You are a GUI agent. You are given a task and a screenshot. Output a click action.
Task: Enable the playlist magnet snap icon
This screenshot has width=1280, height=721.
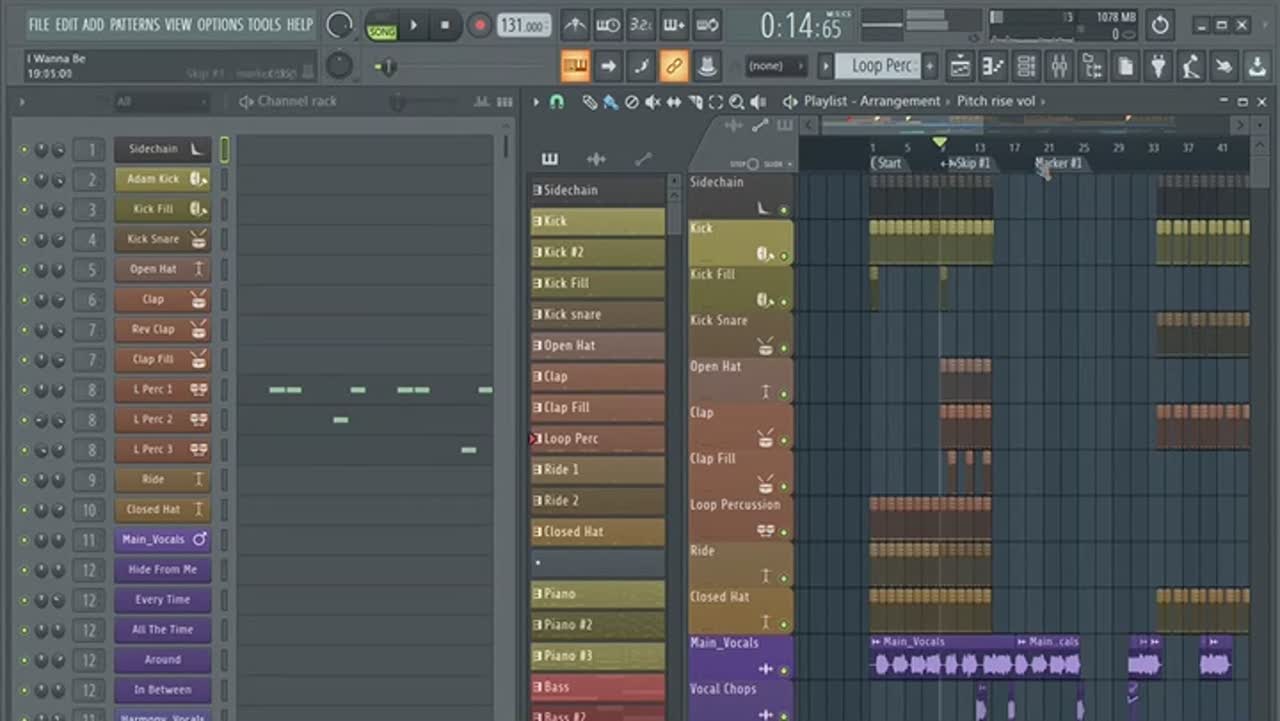557,102
